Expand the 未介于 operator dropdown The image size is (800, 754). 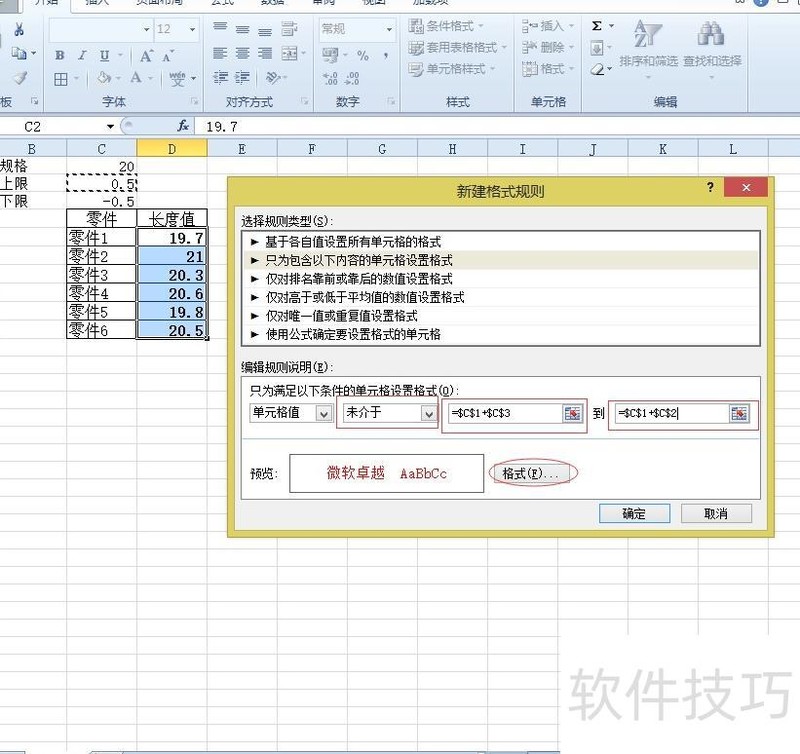(x=428, y=414)
